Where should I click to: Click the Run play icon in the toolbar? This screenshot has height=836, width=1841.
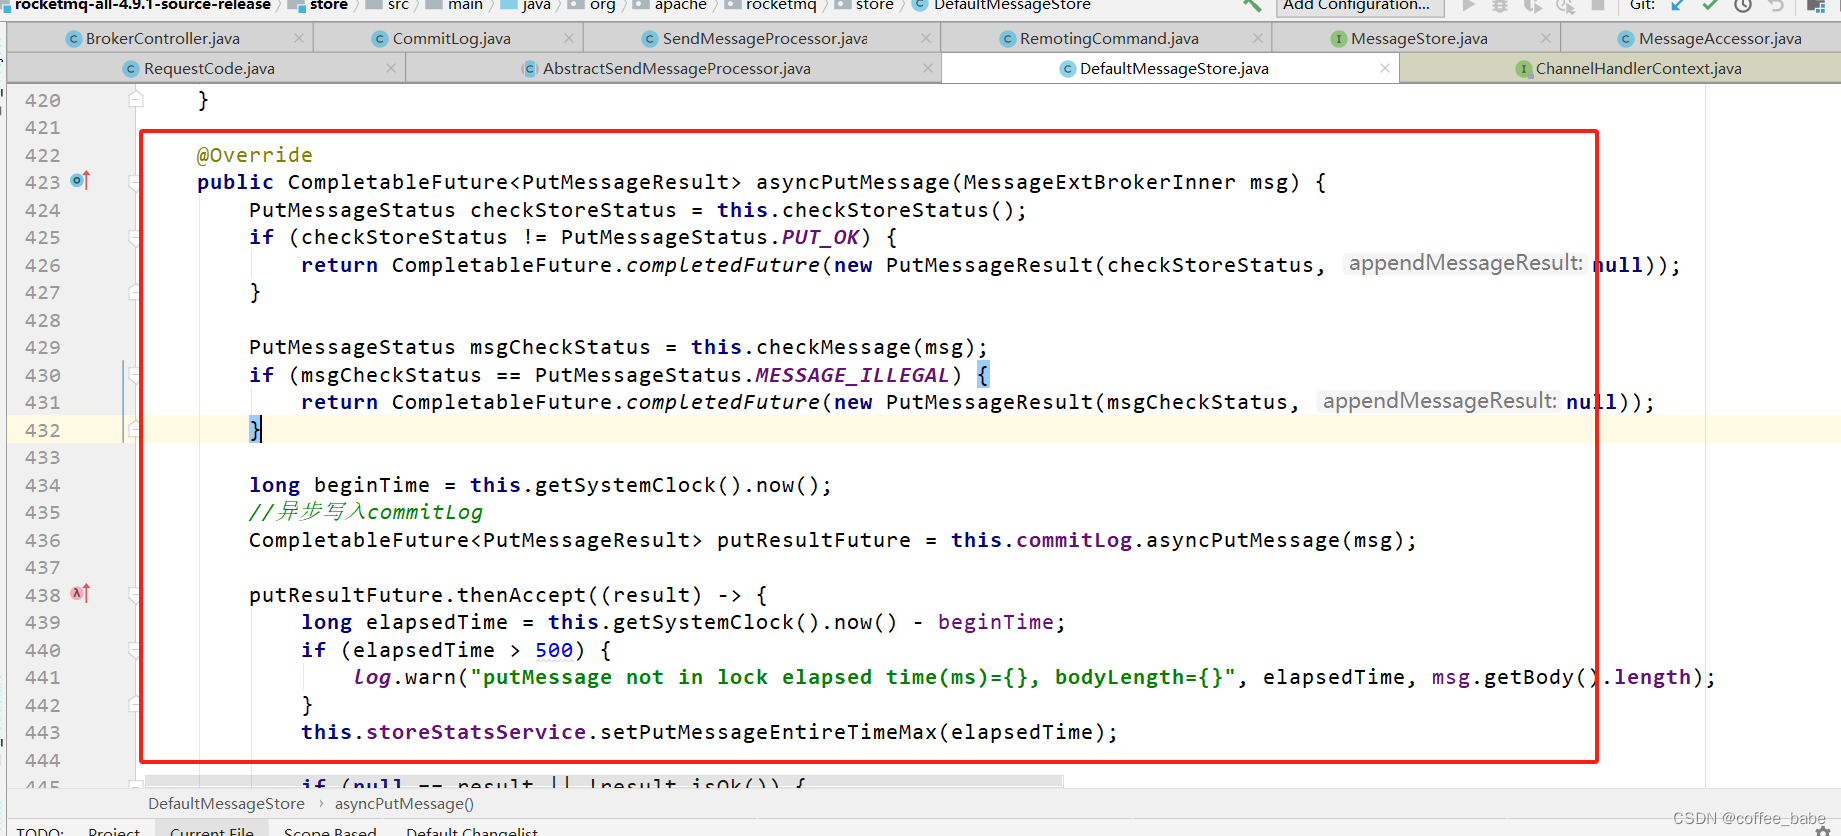1468,5
